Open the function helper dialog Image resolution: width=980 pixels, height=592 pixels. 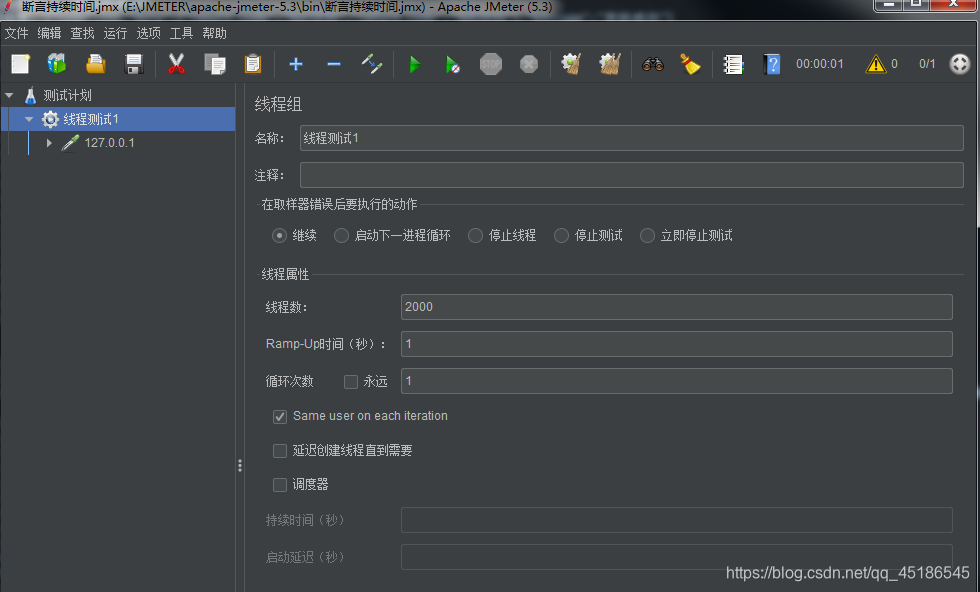click(x=734, y=64)
